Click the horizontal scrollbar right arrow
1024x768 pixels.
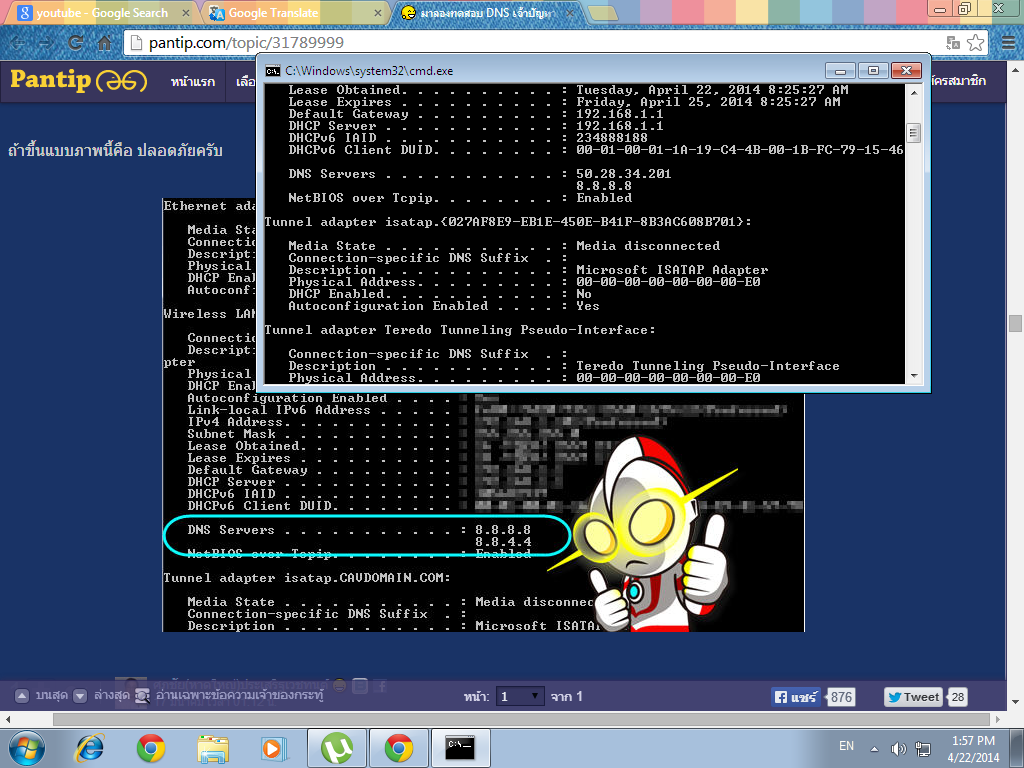tap(998, 719)
